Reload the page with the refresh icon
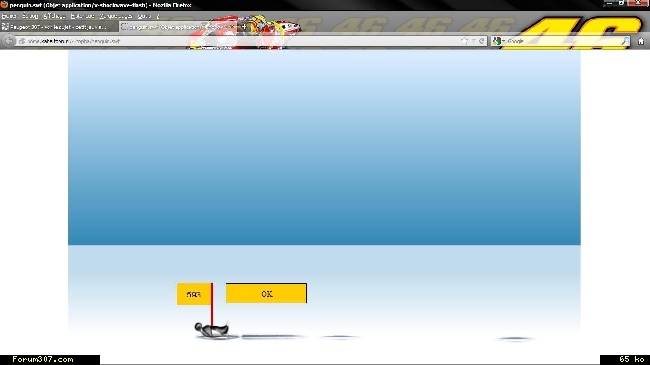The height and width of the screenshot is (365, 650). click(x=481, y=41)
